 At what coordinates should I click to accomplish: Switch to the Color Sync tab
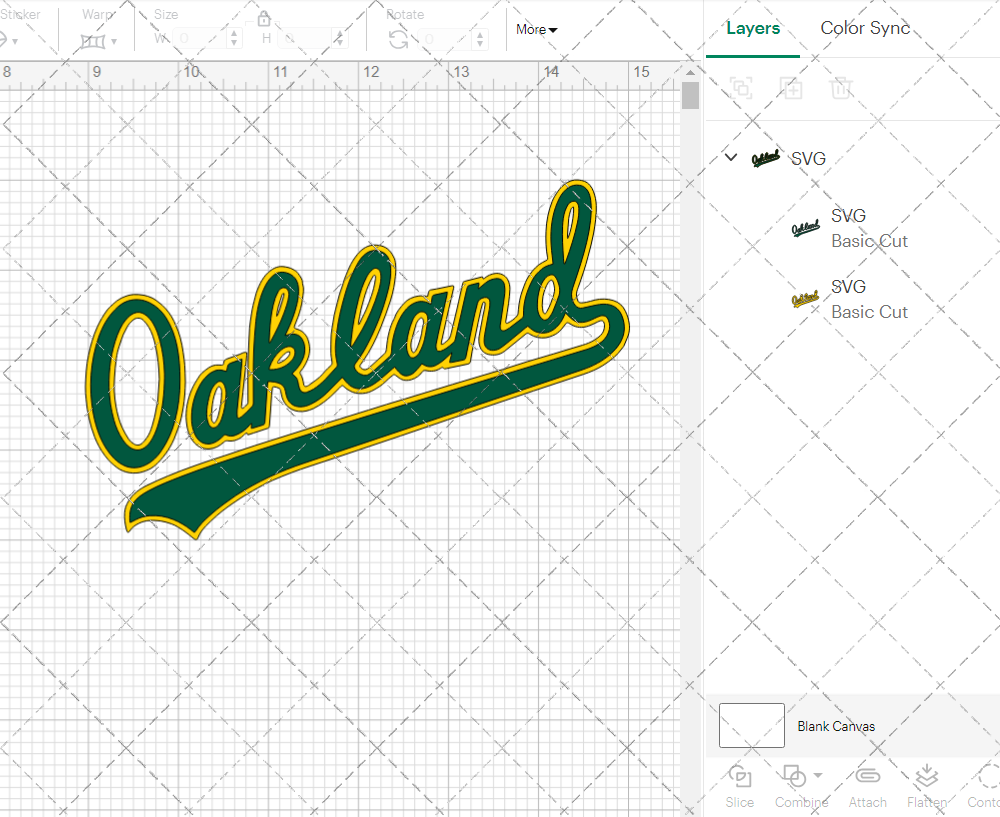pyautogui.click(x=865, y=28)
